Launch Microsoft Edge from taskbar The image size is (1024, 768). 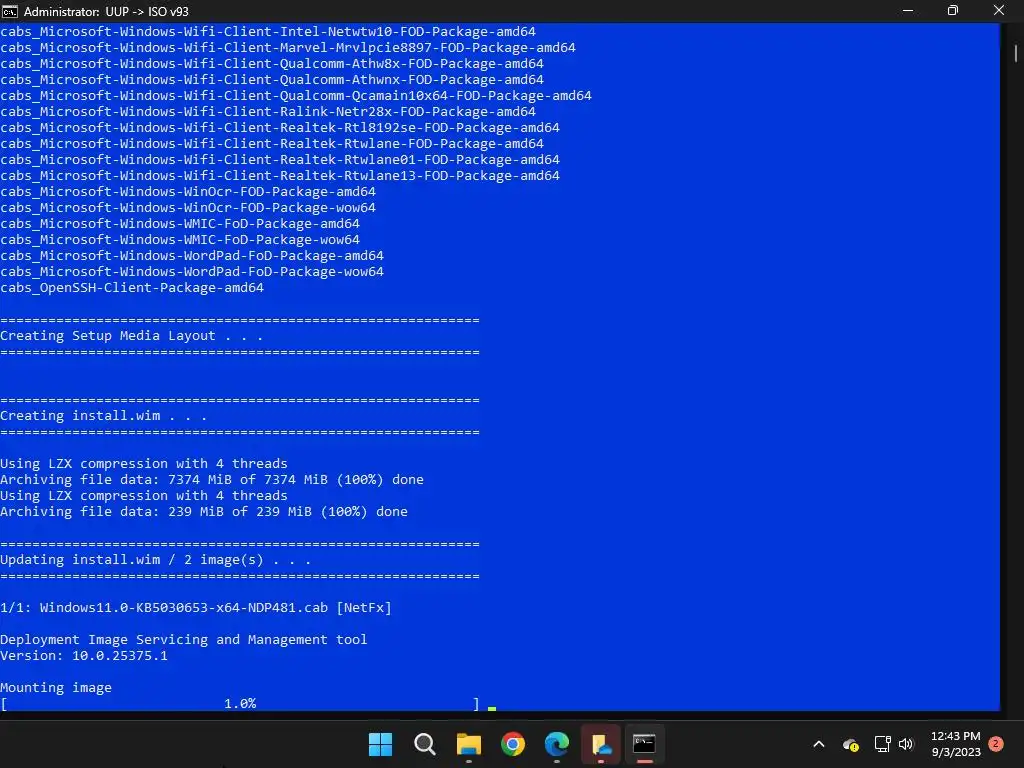[556, 744]
